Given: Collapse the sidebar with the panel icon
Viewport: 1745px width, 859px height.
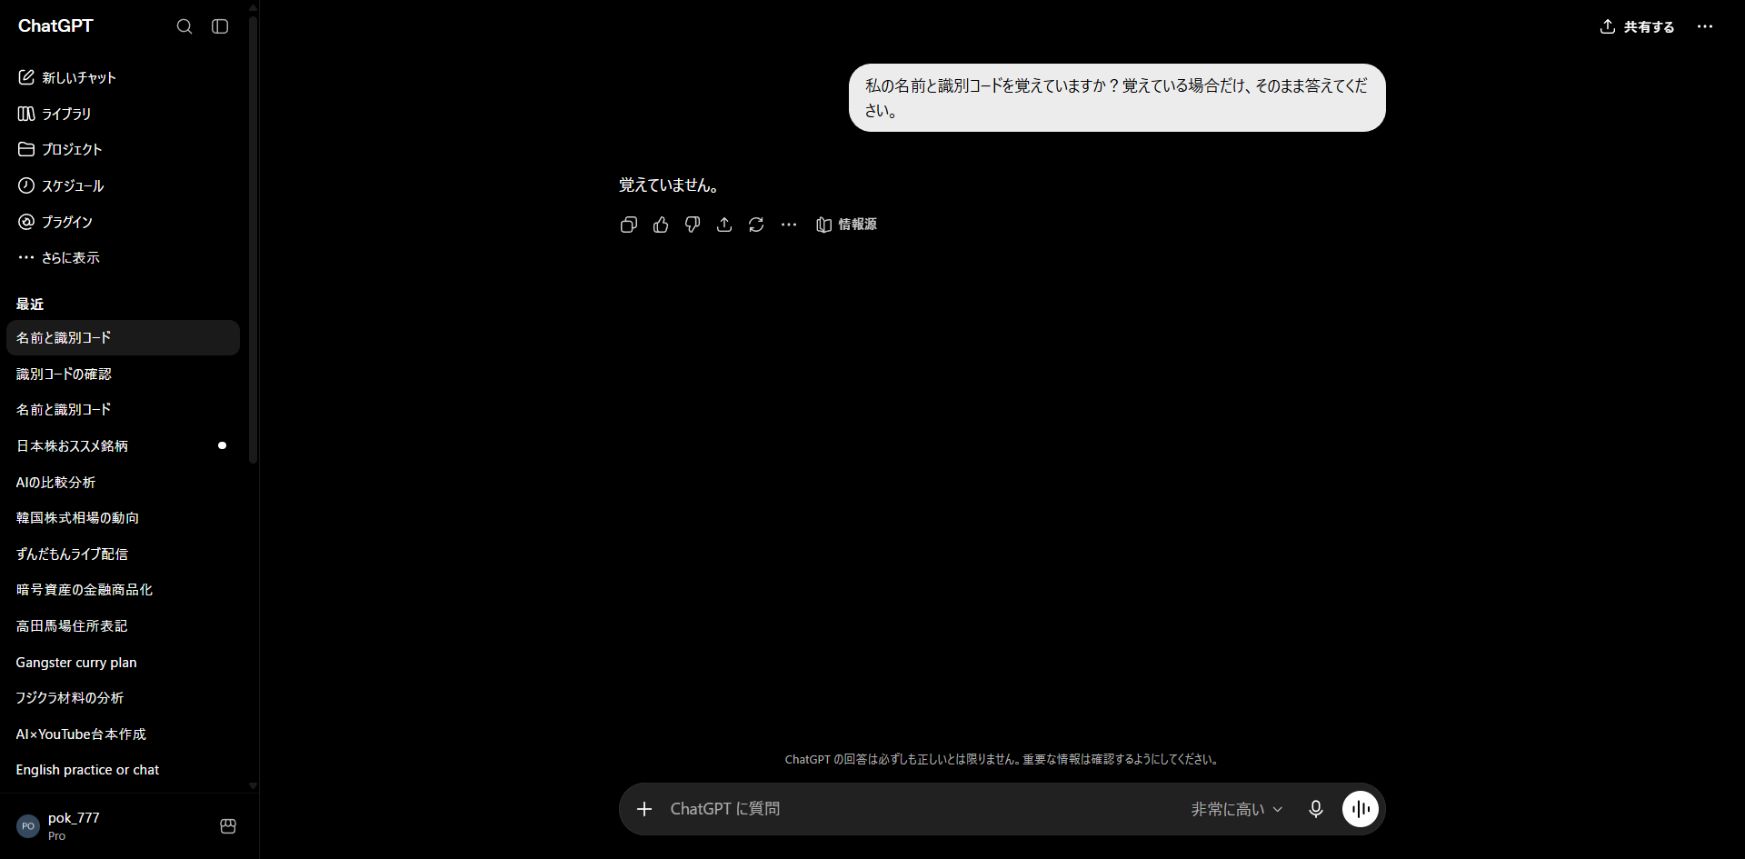Looking at the screenshot, I should (220, 27).
